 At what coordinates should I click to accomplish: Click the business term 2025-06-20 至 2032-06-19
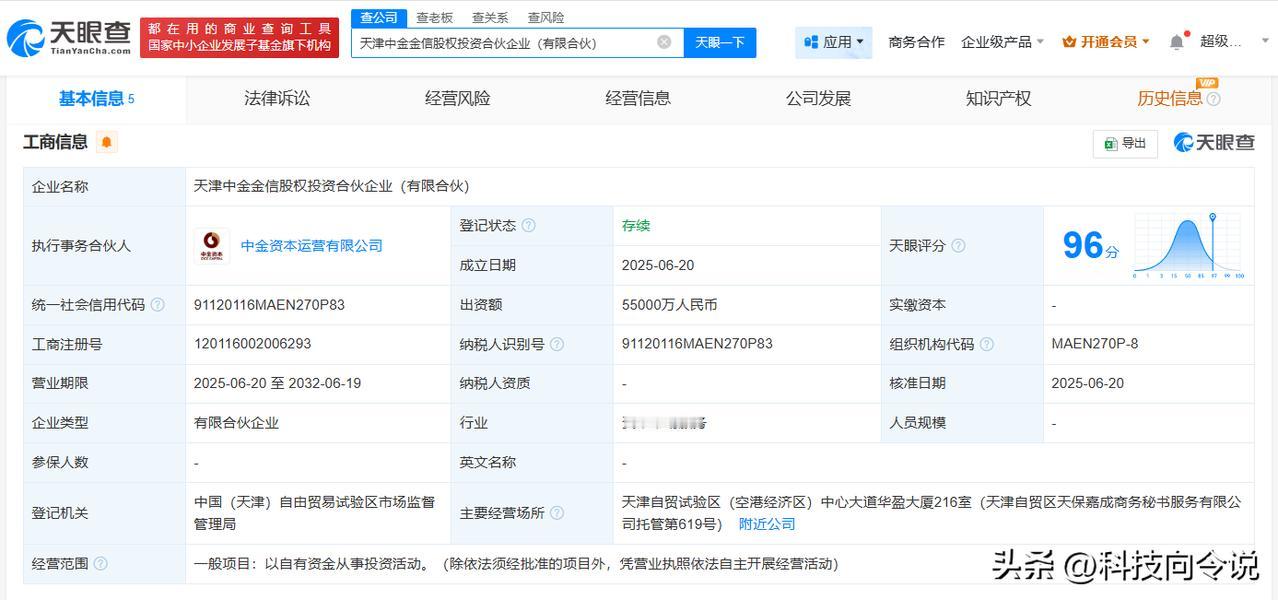[x=278, y=383]
